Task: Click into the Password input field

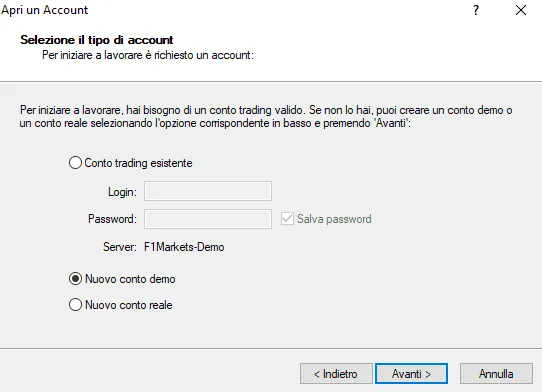Action: point(208,219)
